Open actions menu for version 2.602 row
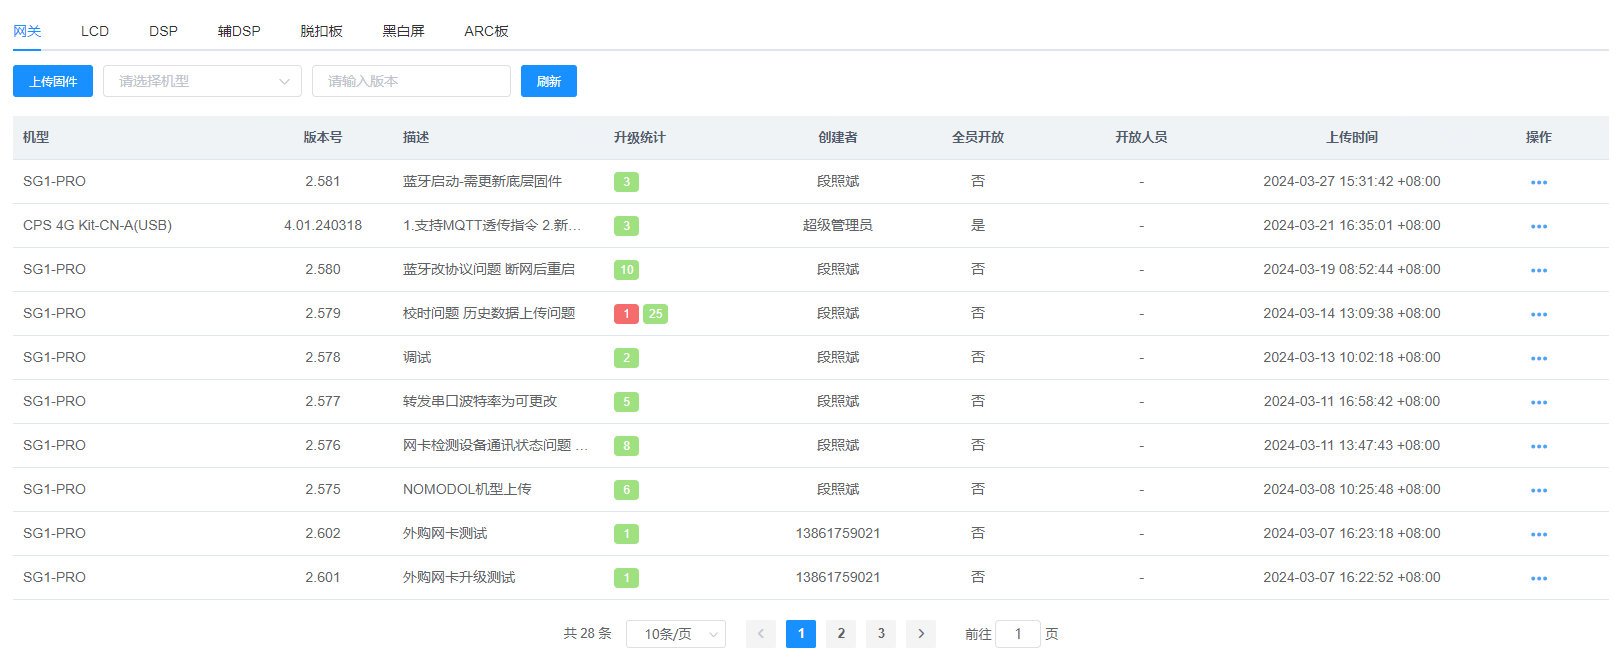The width and height of the screenshot is (1619, 666). [1538, 534]
